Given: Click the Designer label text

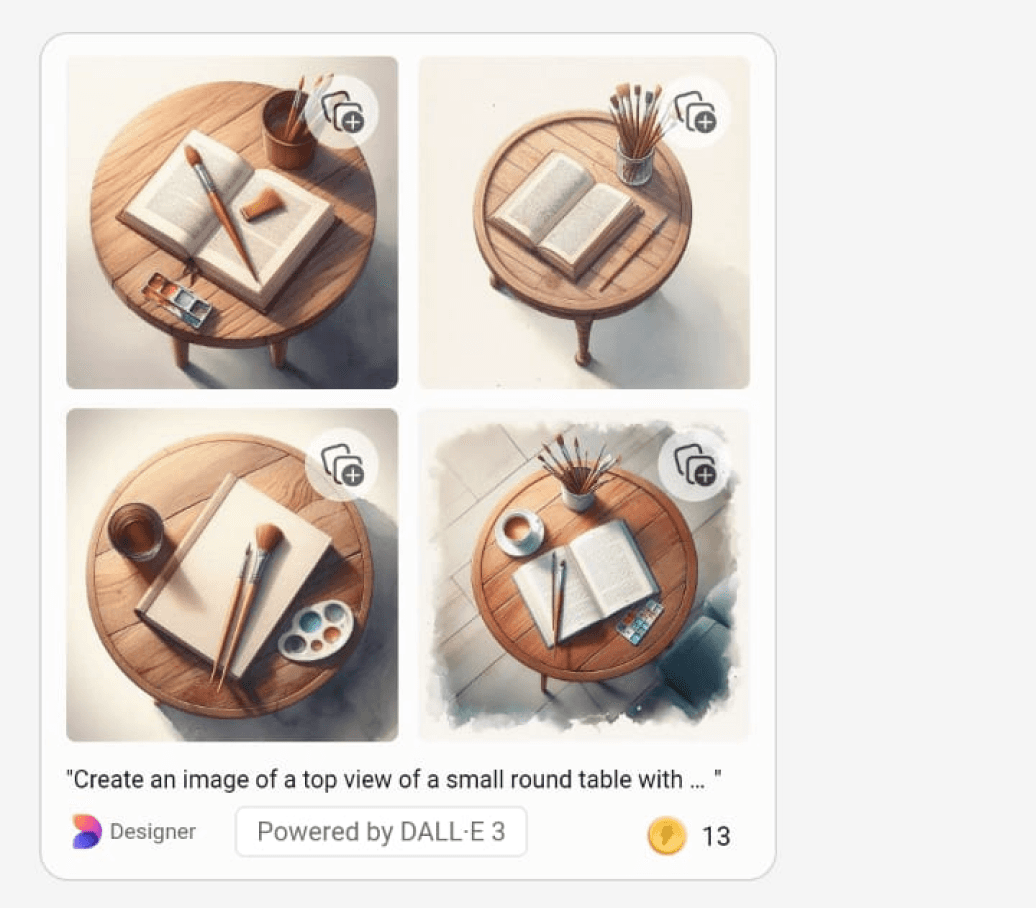Looking at the screenshot, I should pos(153,831).
